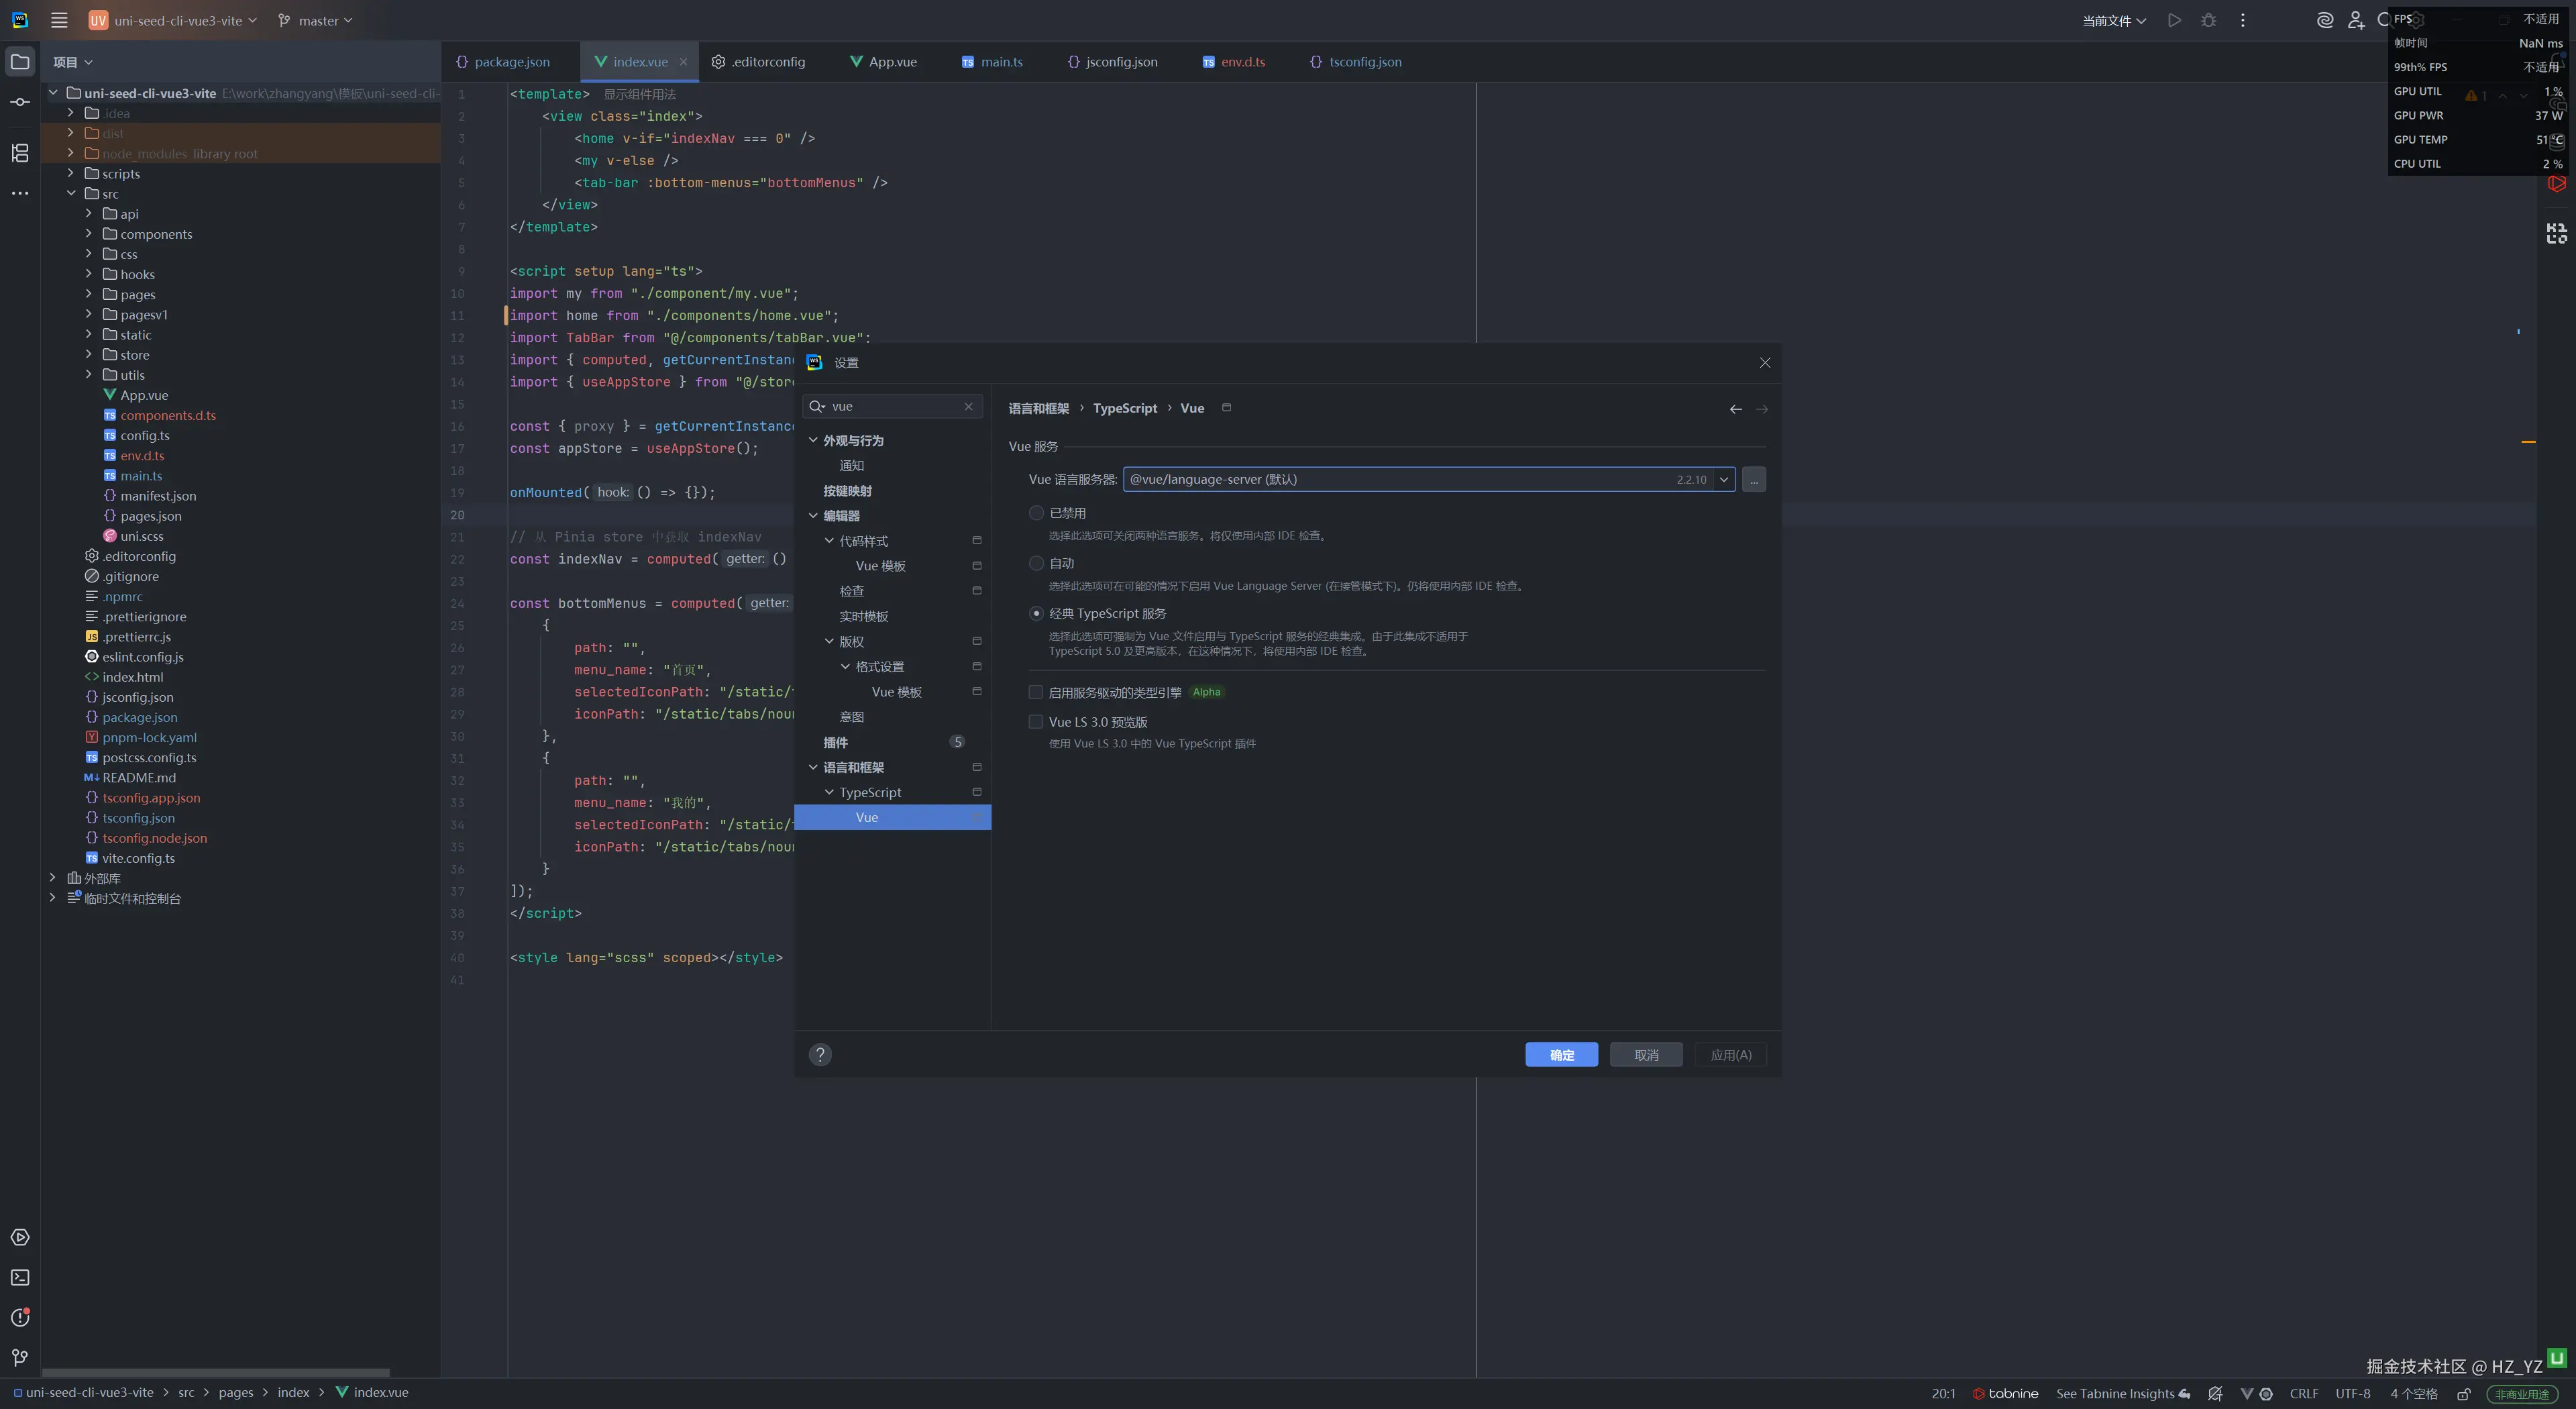Enable Vue LS 3.0 预览版 checkbox
The height and width of the screenshot is (1409, 2576).
coord(1036,722)
